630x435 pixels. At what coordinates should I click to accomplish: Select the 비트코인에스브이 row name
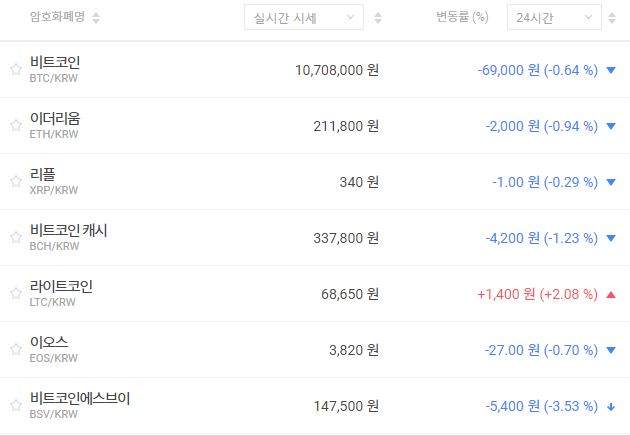(x=80, y=398)
